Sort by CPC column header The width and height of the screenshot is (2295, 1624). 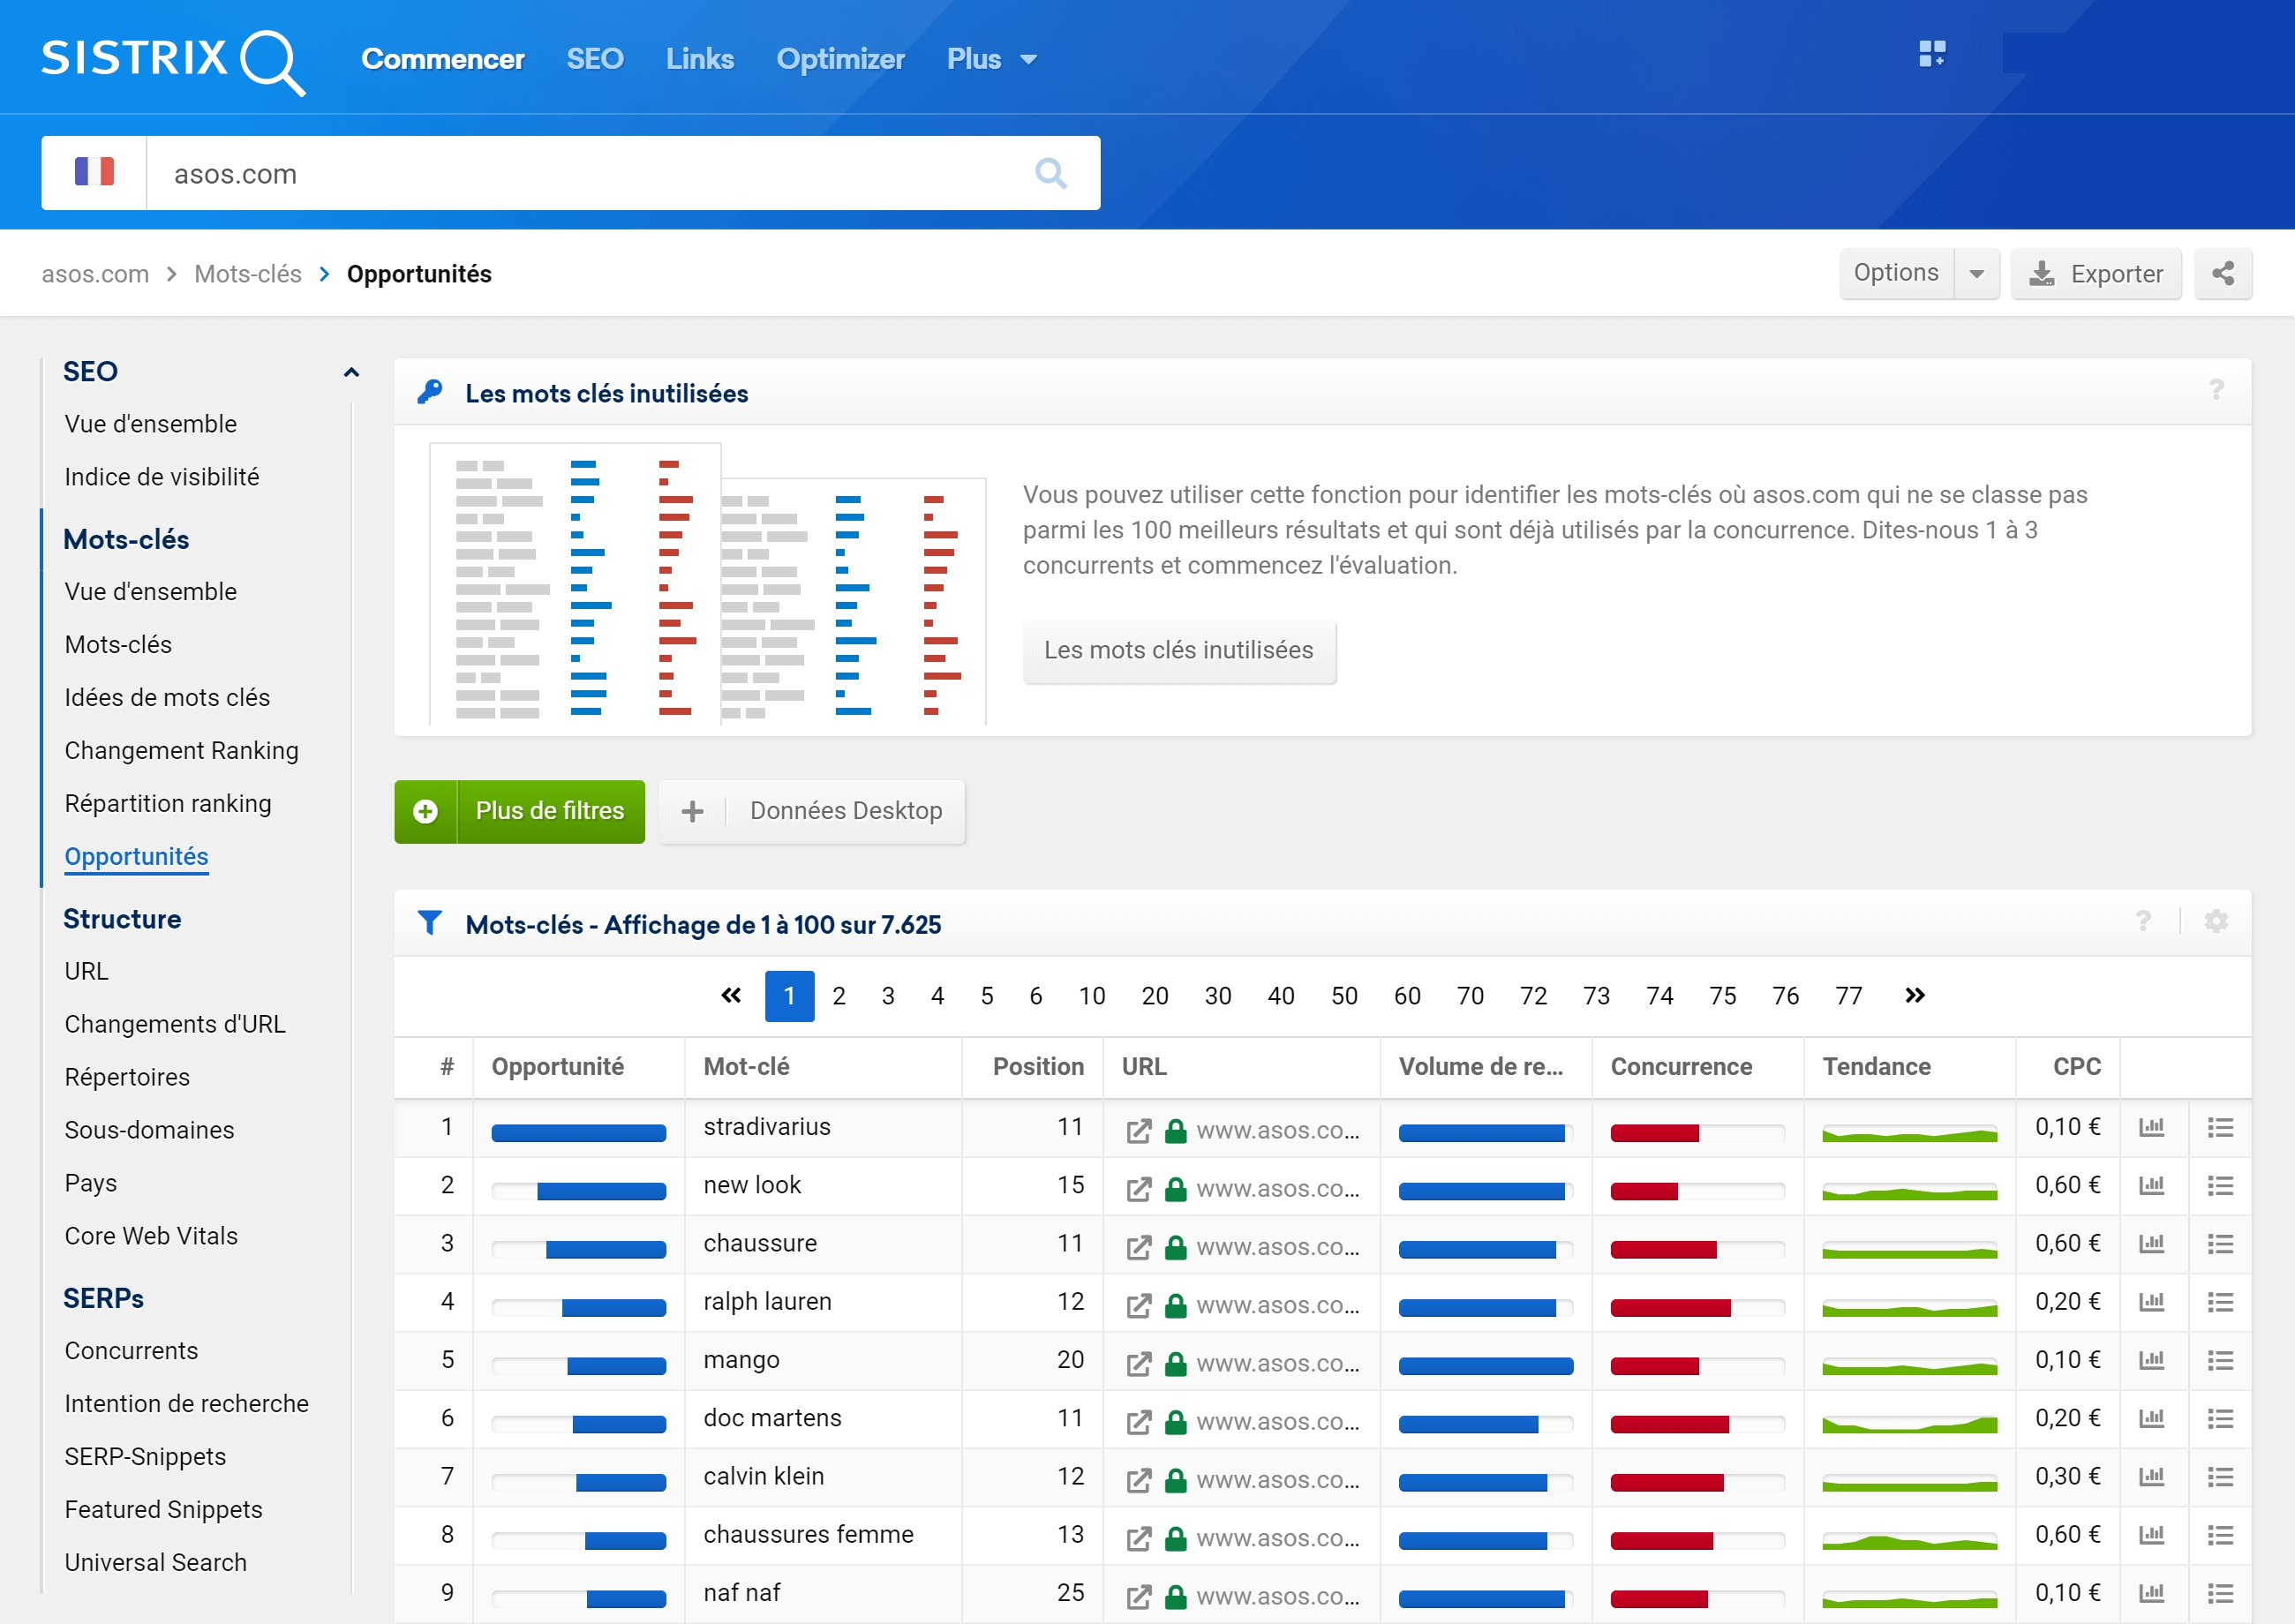[2076, 1066]
